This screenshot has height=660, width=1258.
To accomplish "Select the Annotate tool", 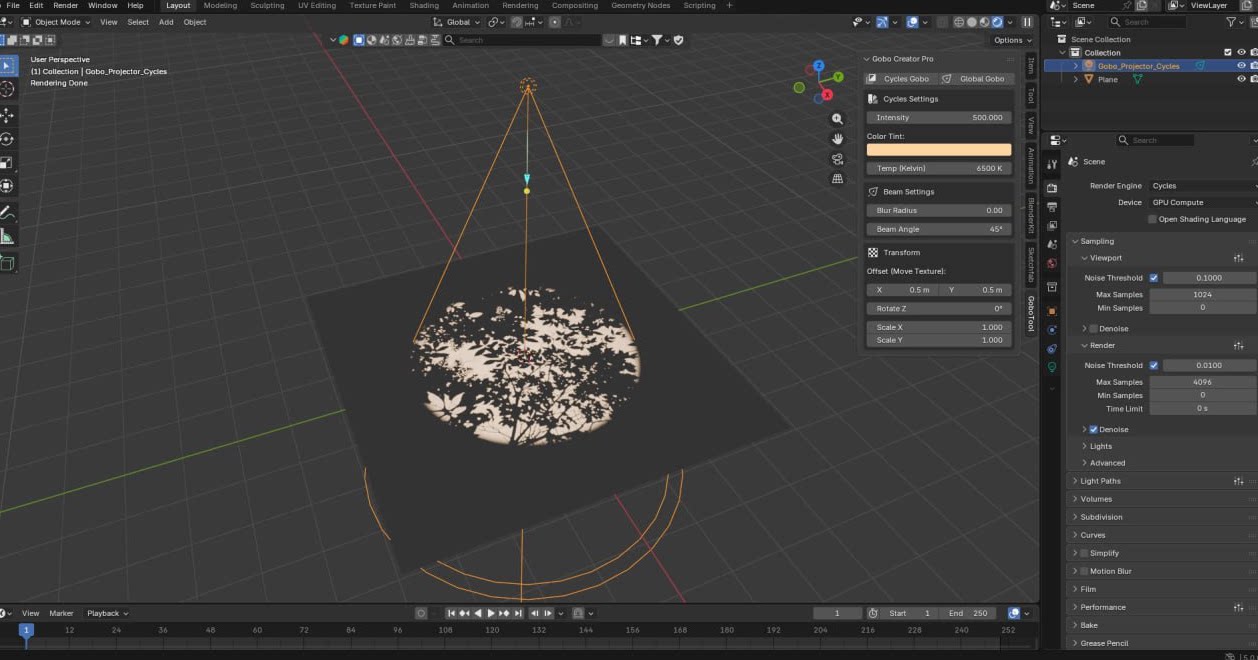I will (x=7, y=213).
